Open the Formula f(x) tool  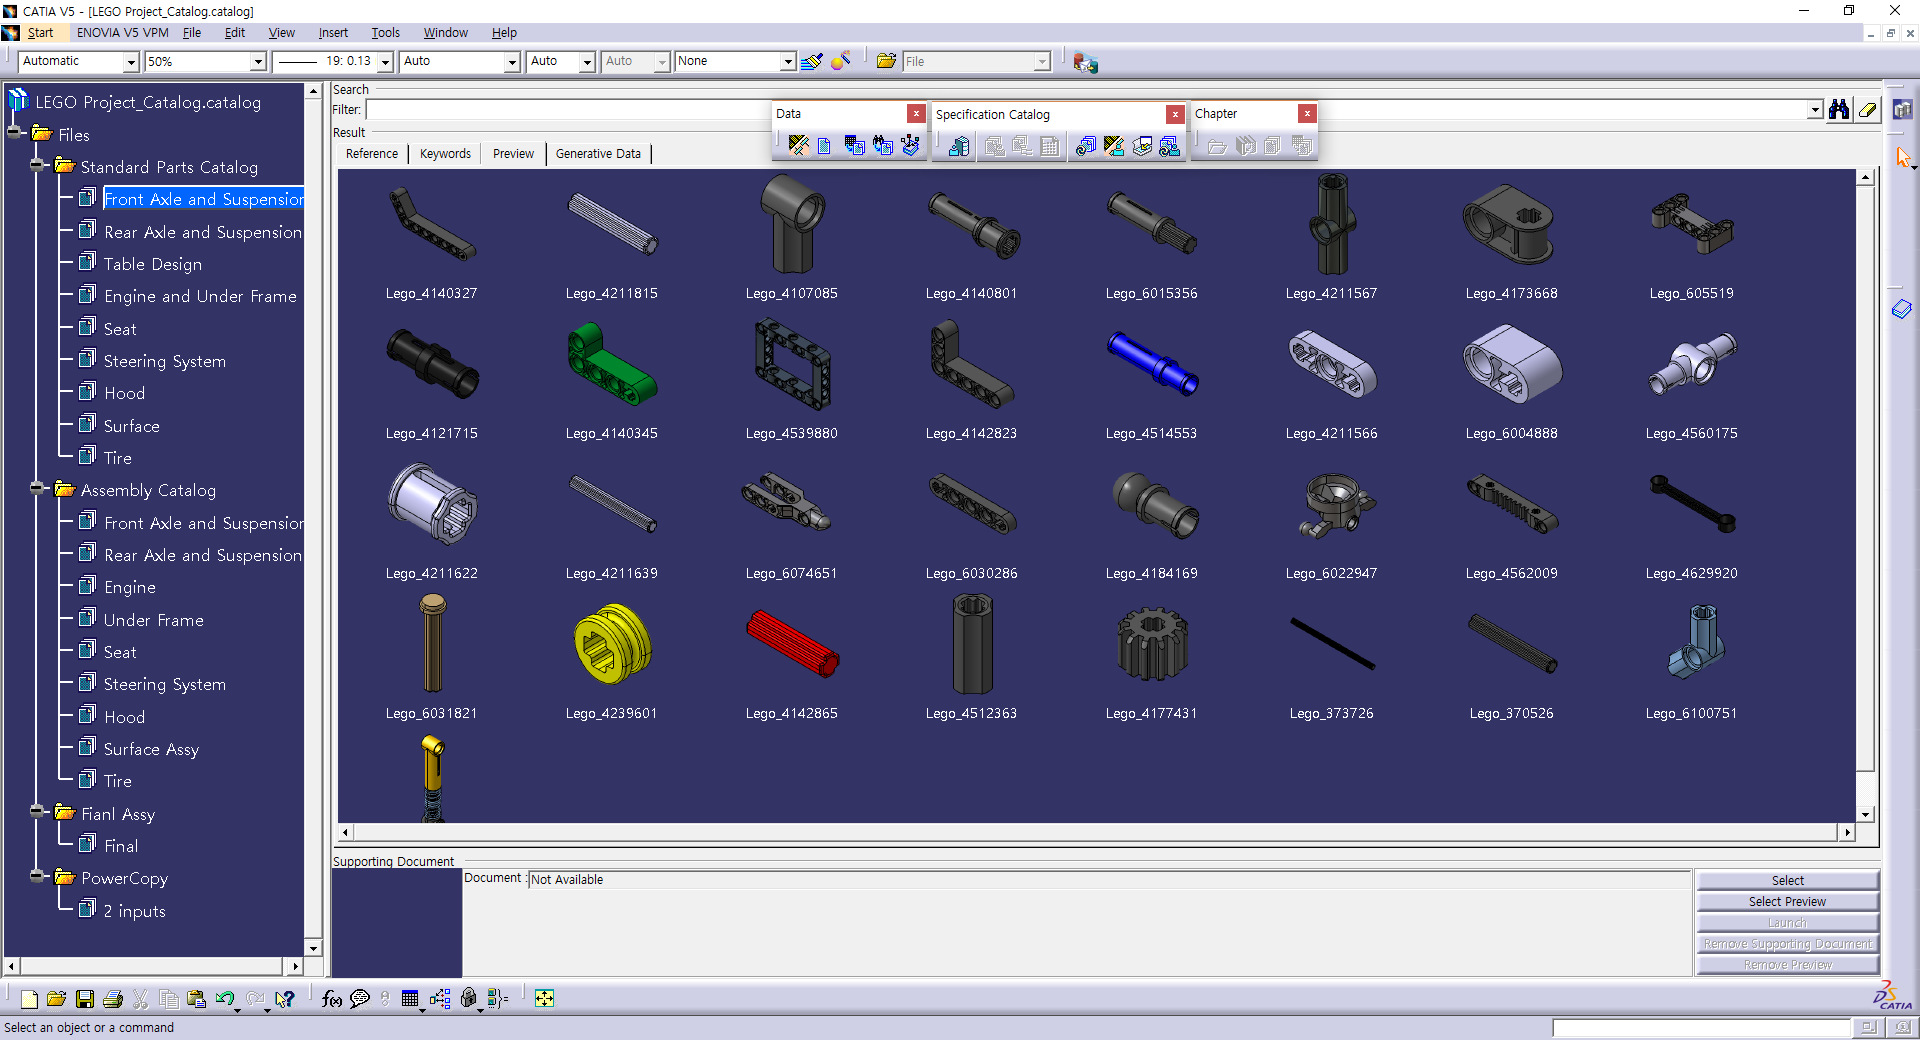pyautogui.click(x=332, y=999)
